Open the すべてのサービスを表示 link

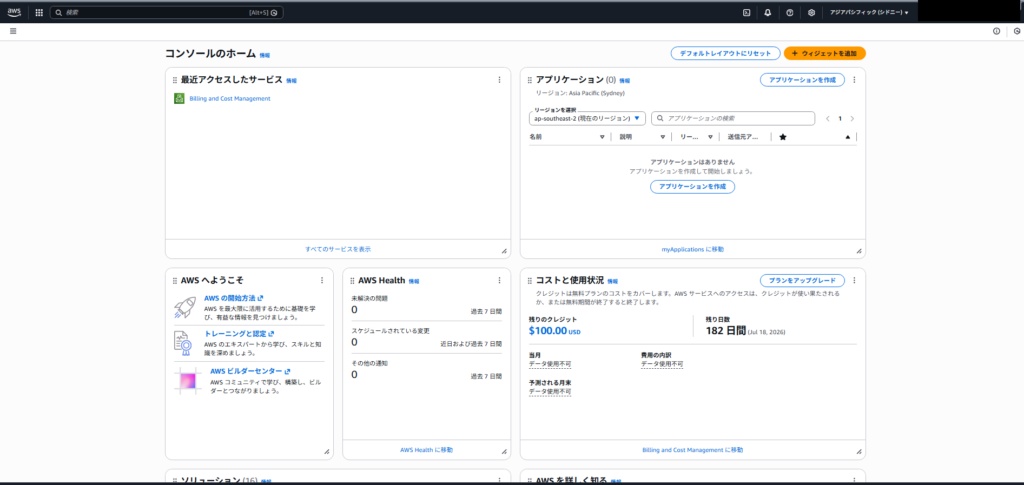[x=338, y=248]
